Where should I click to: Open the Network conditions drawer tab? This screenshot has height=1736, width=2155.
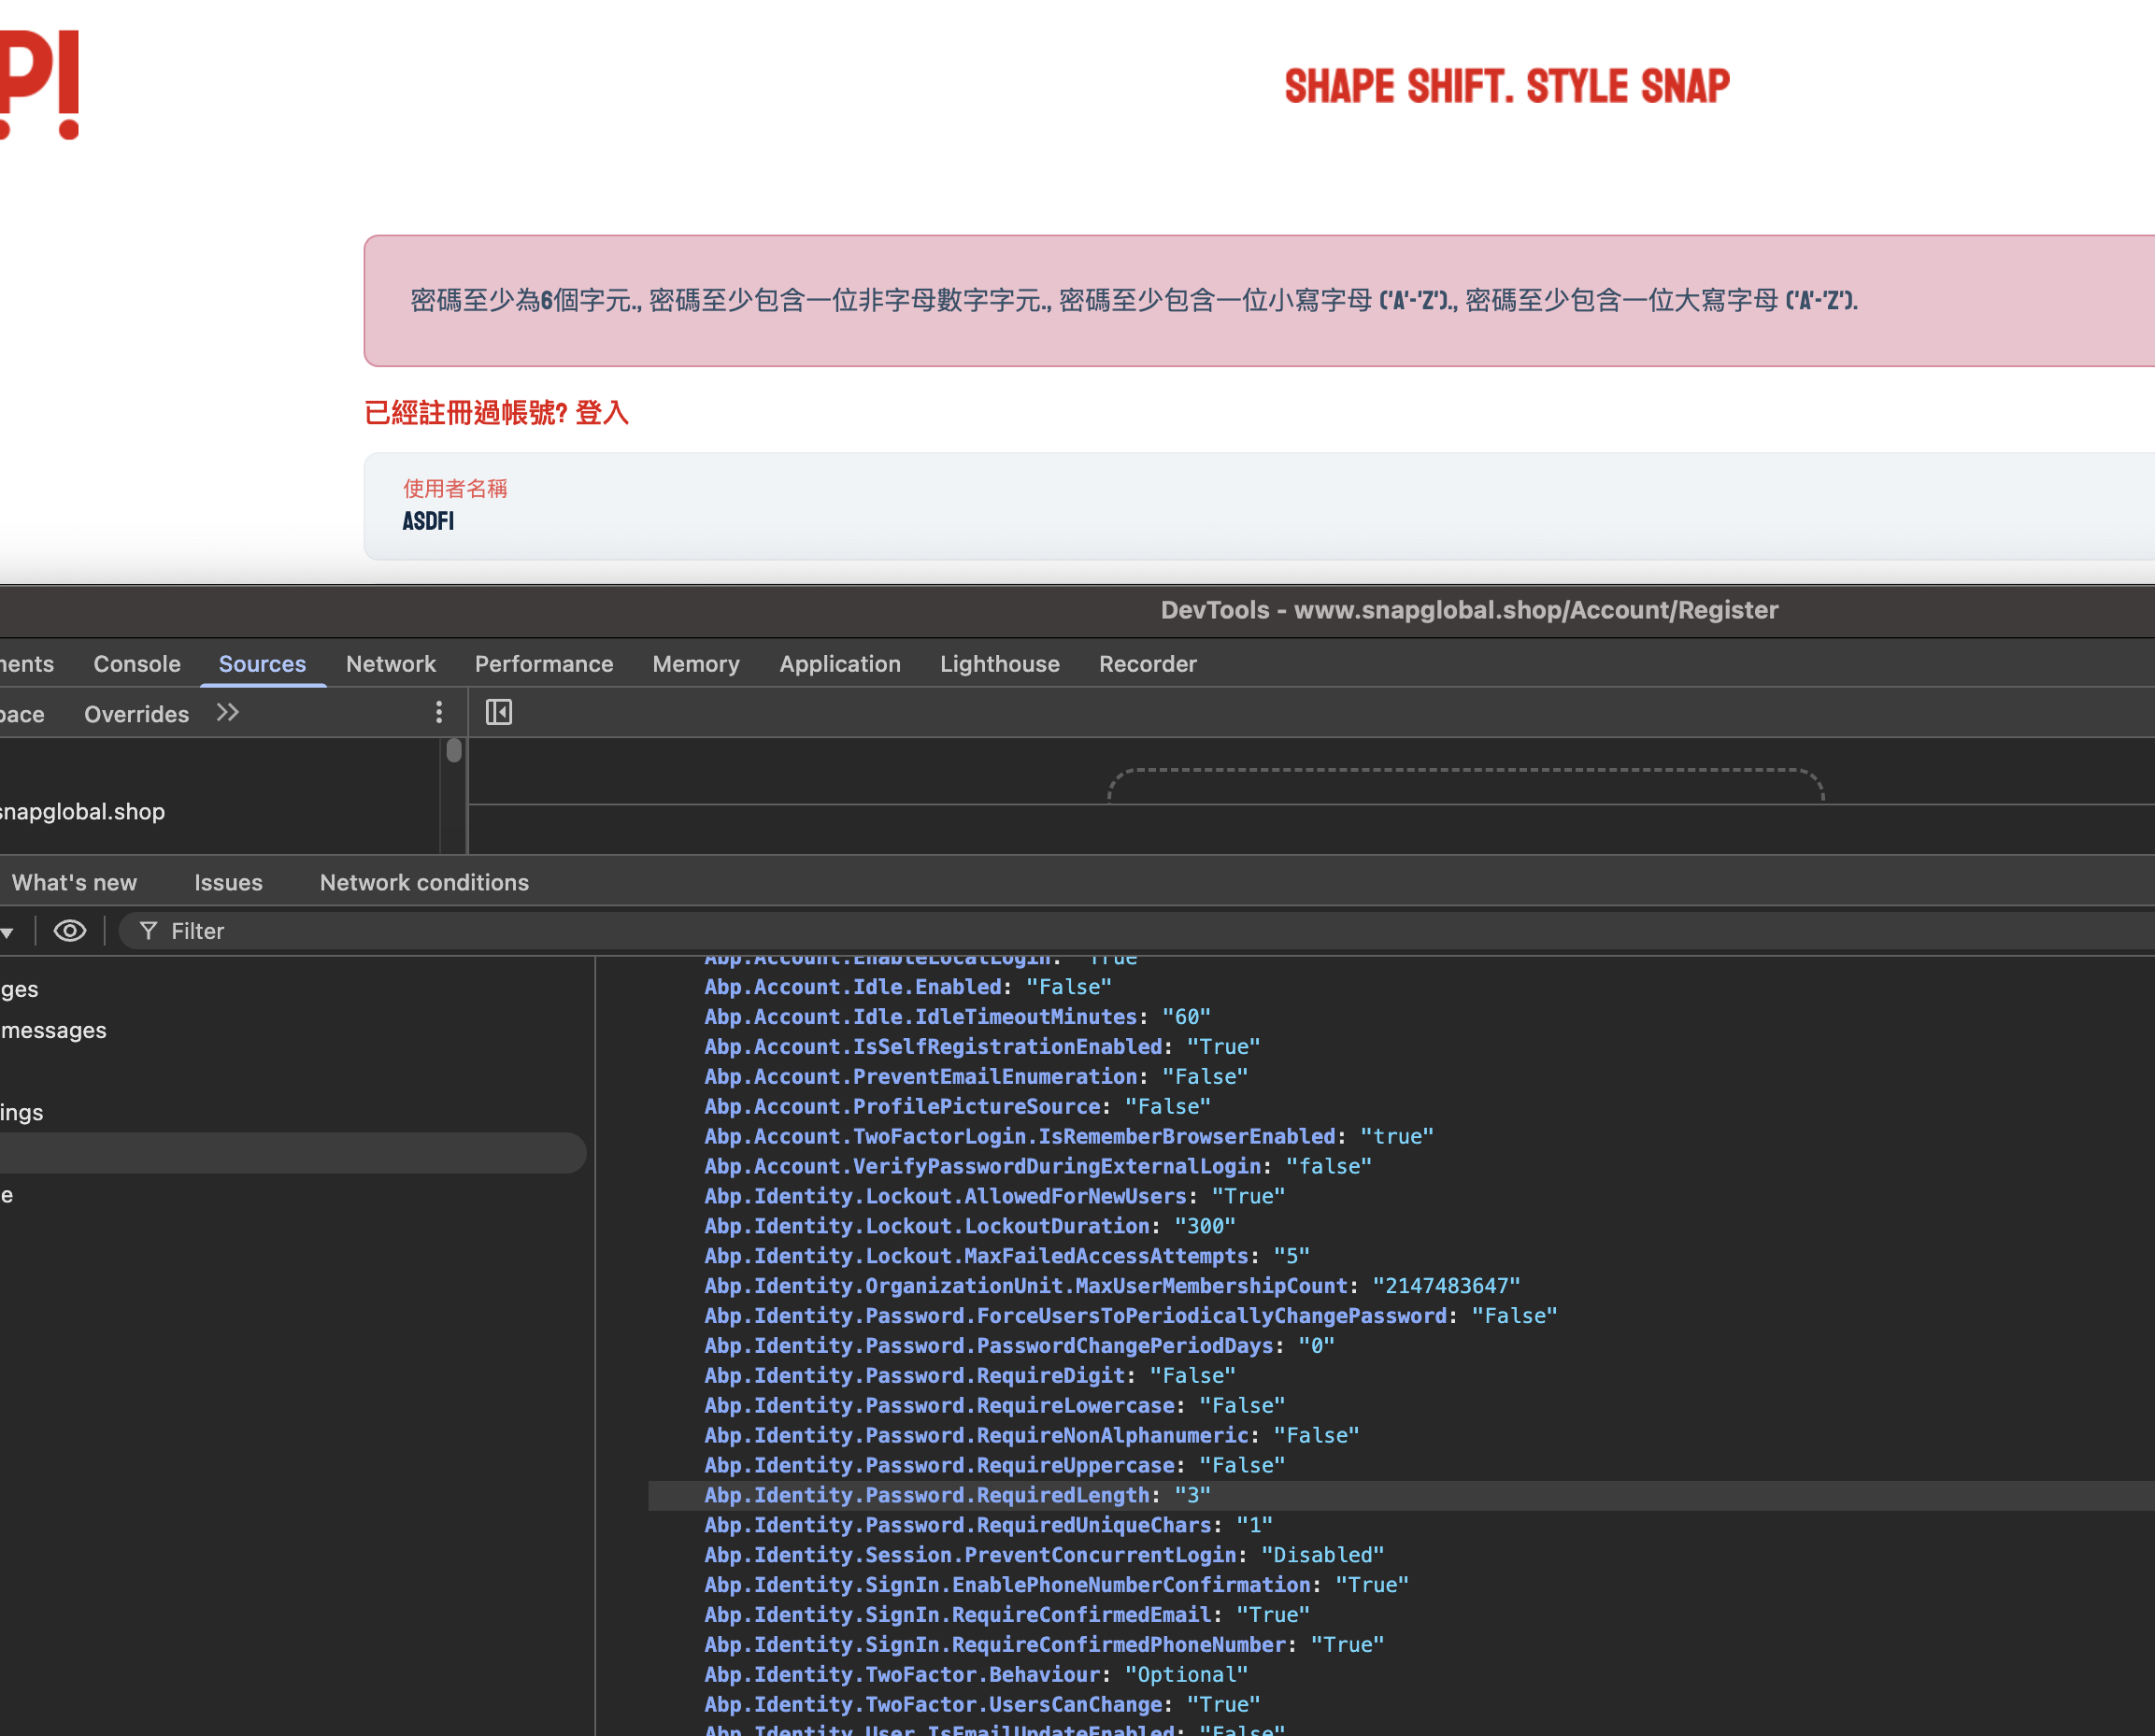[424, 882]
